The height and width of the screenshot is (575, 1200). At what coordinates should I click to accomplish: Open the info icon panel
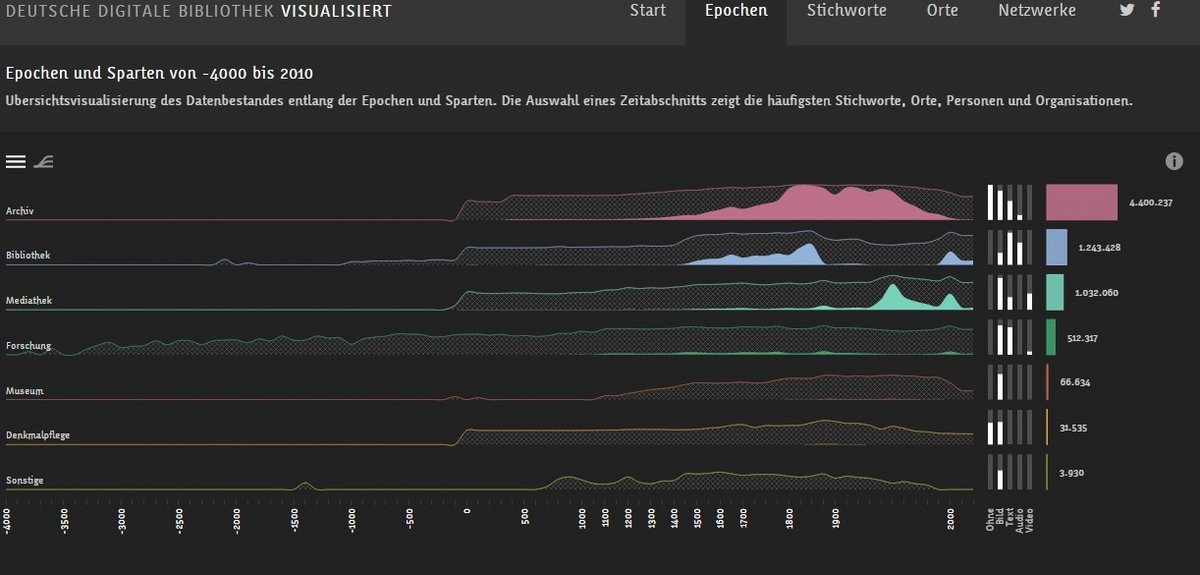[x=1174, y=161]
